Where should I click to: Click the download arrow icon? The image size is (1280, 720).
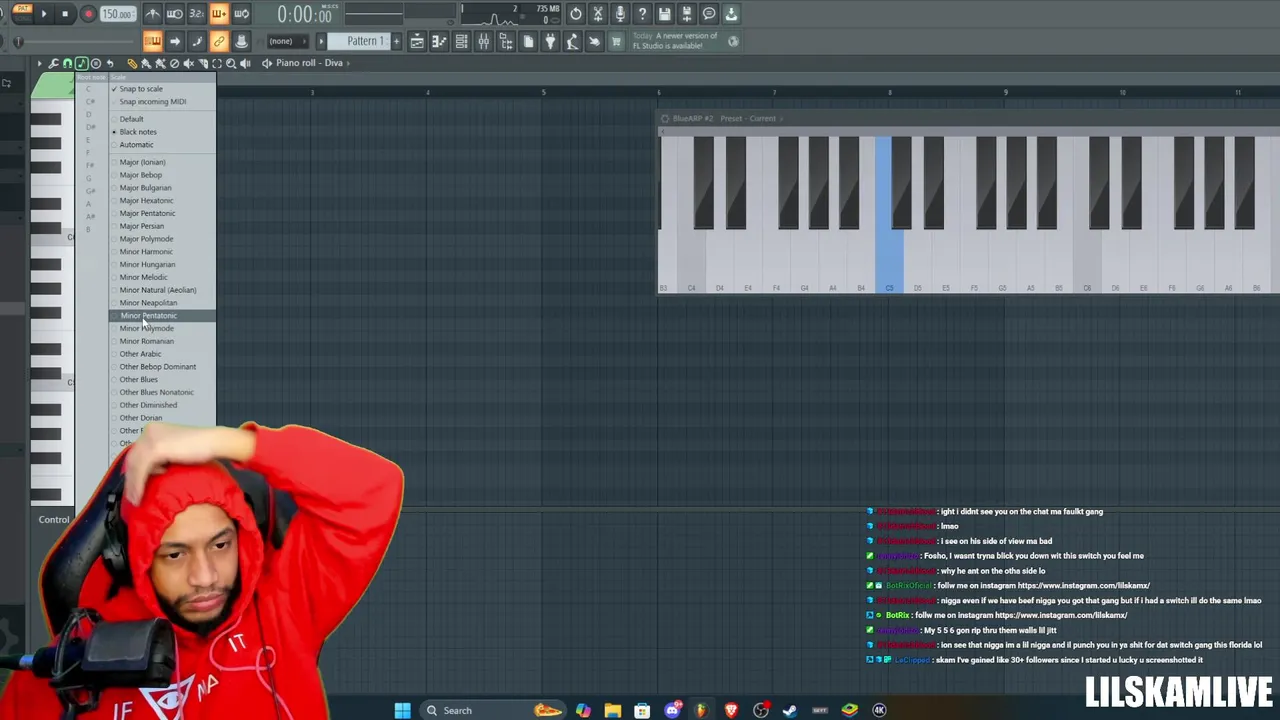click(x=731, y=14)
